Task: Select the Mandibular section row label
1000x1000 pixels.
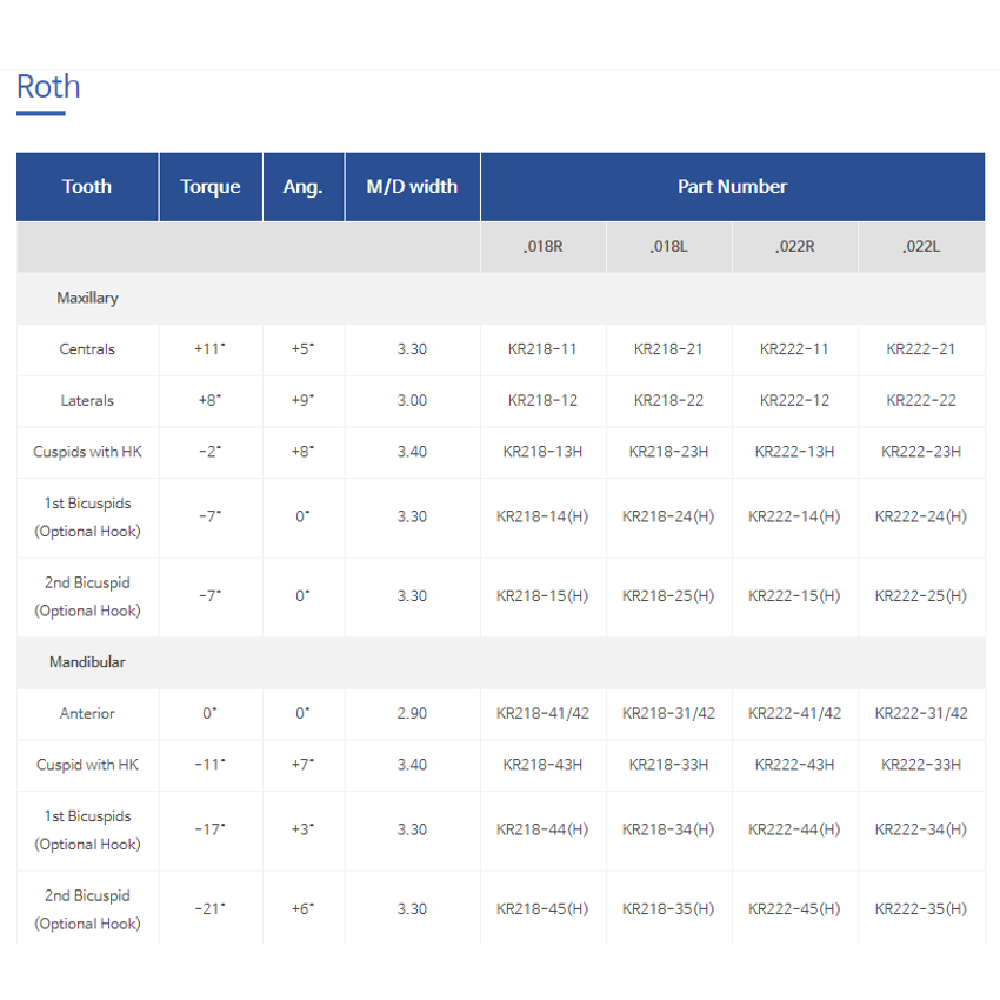Action: [x=88, y=662]
